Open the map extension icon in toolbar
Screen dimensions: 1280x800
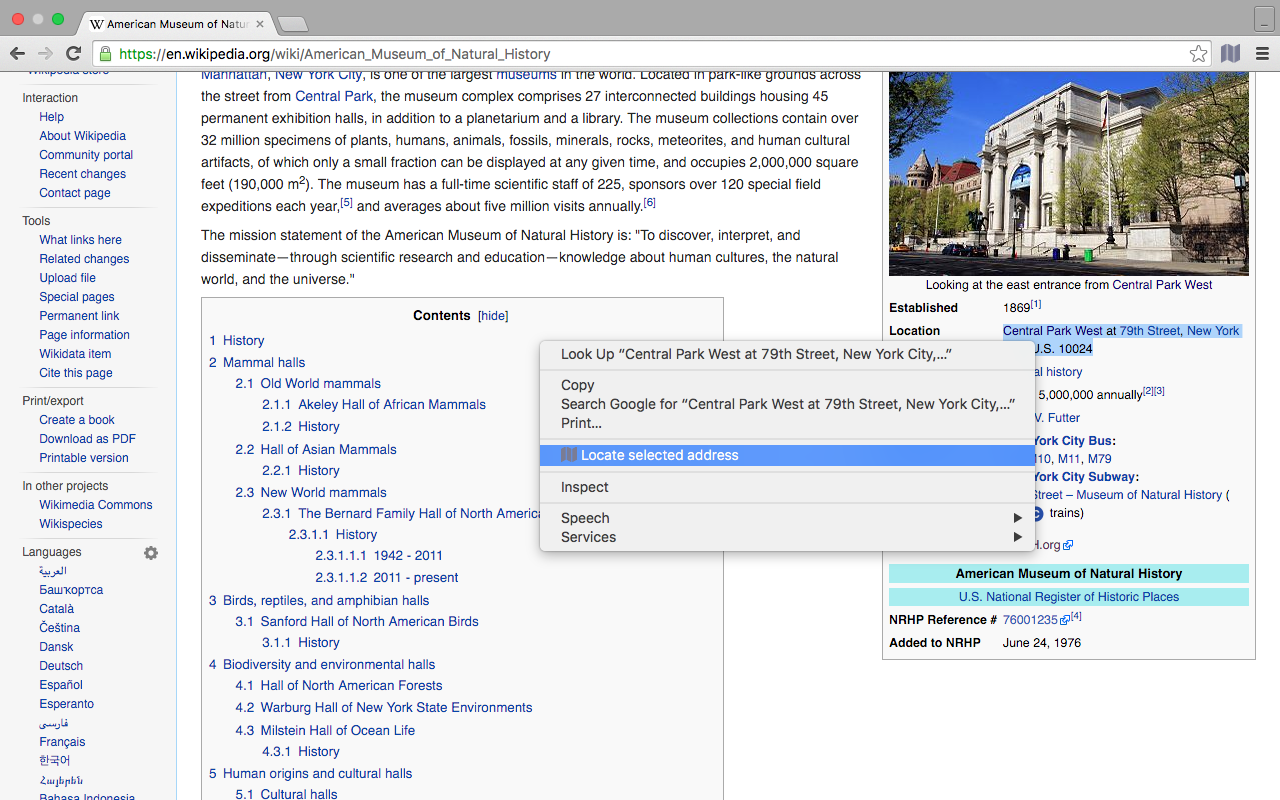(x=1230, y=54)
